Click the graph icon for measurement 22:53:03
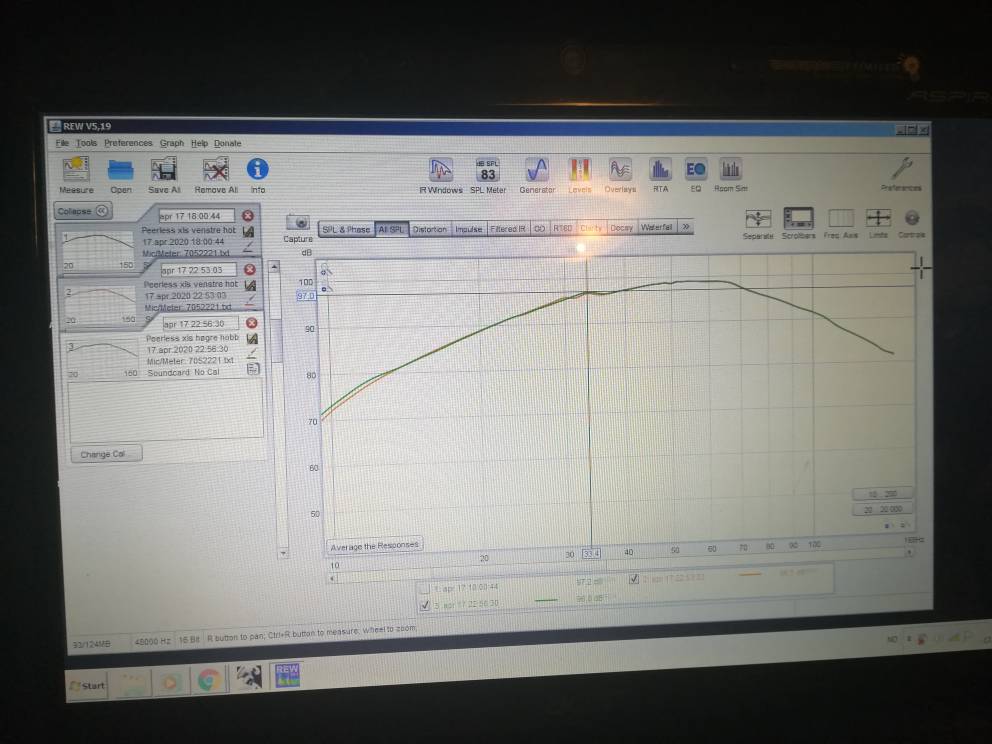The width and height of the screenshot is (992, 744). click(251, 286)
